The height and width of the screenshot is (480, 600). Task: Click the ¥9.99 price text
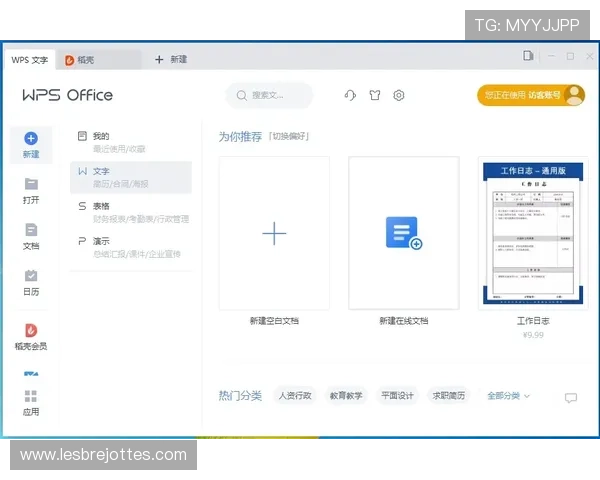point(533,335)
